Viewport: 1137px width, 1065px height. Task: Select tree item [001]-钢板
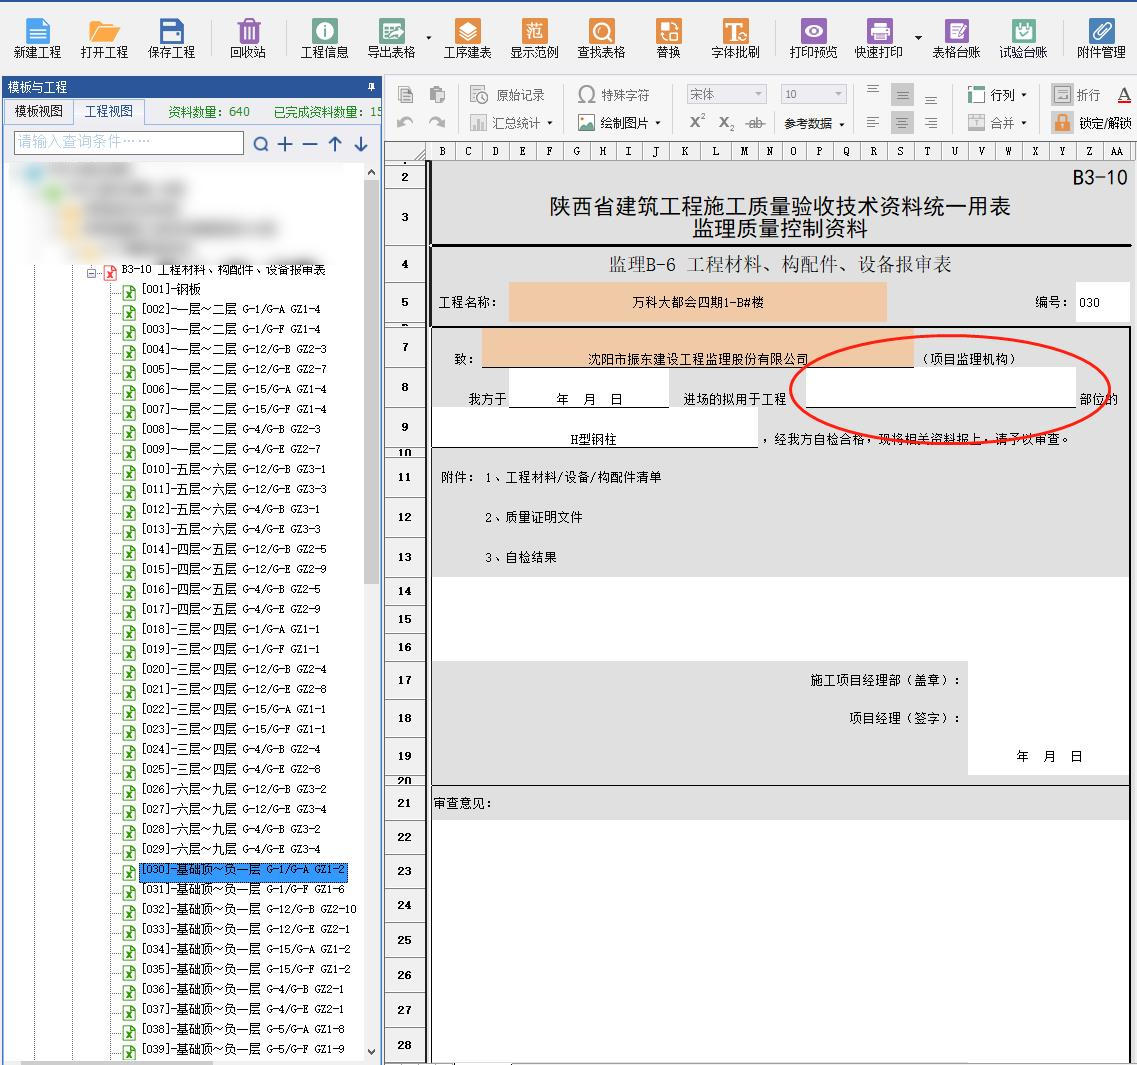point(170,289)
